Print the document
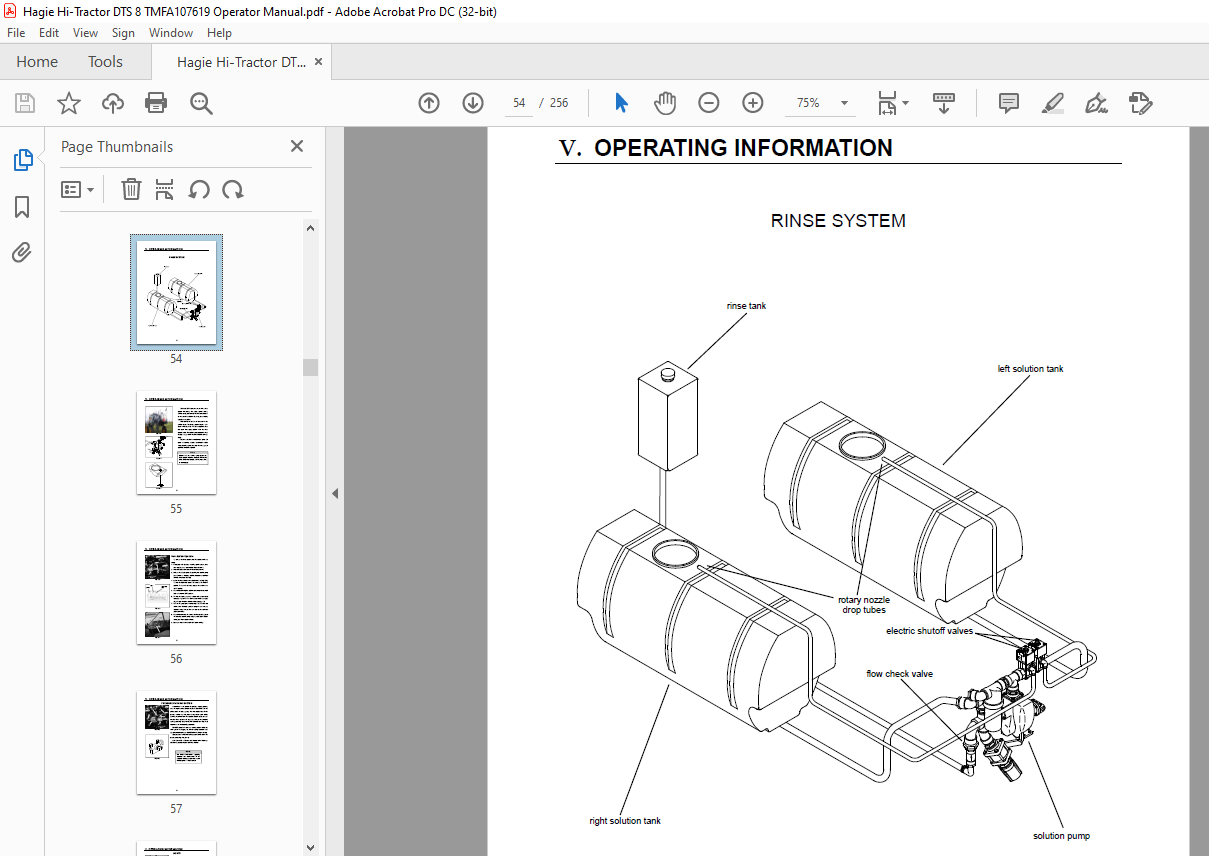Viewport: 1209px width, 856px height. pos(156,103)
